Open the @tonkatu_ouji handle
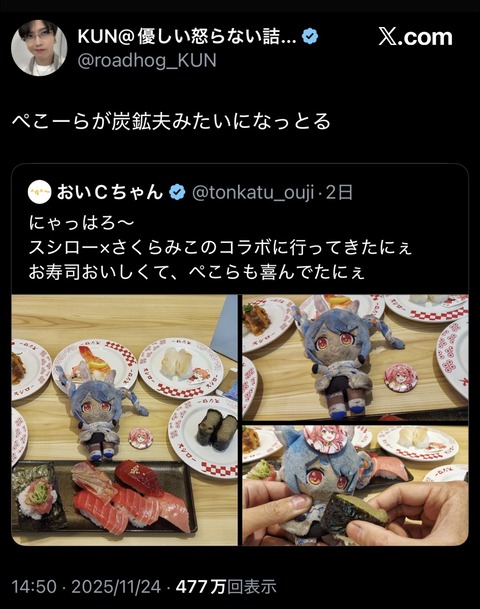Screen dimensions: 480x609 (253, 193)
